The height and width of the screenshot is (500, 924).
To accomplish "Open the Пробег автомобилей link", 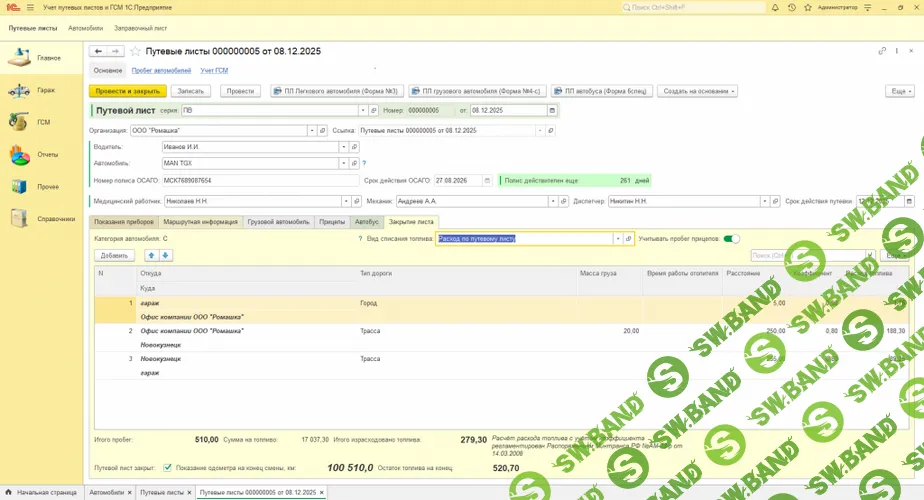I will click(161, 70).
